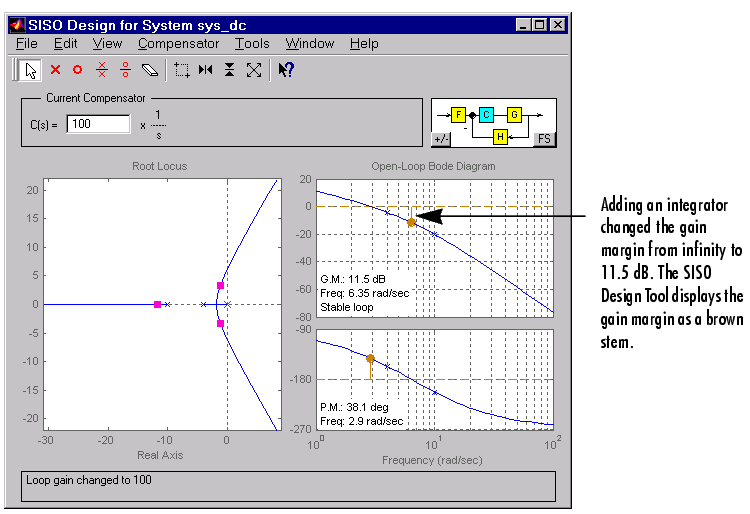Activate the vertical zoom tool
The height and width of the screenshot is (514, 750).
point(230,70)
